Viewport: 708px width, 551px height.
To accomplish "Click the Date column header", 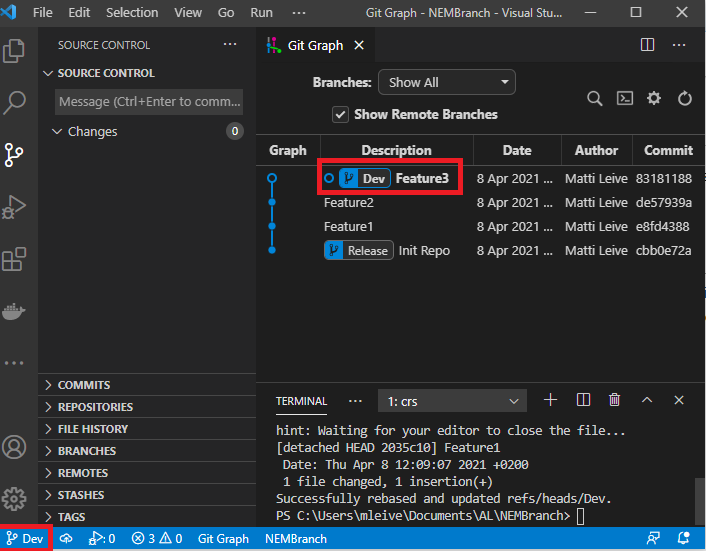I will [x=517, y=150].
